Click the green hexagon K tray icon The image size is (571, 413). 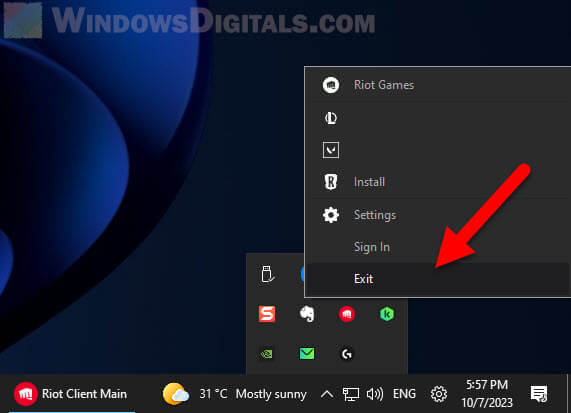coord(387,314)
